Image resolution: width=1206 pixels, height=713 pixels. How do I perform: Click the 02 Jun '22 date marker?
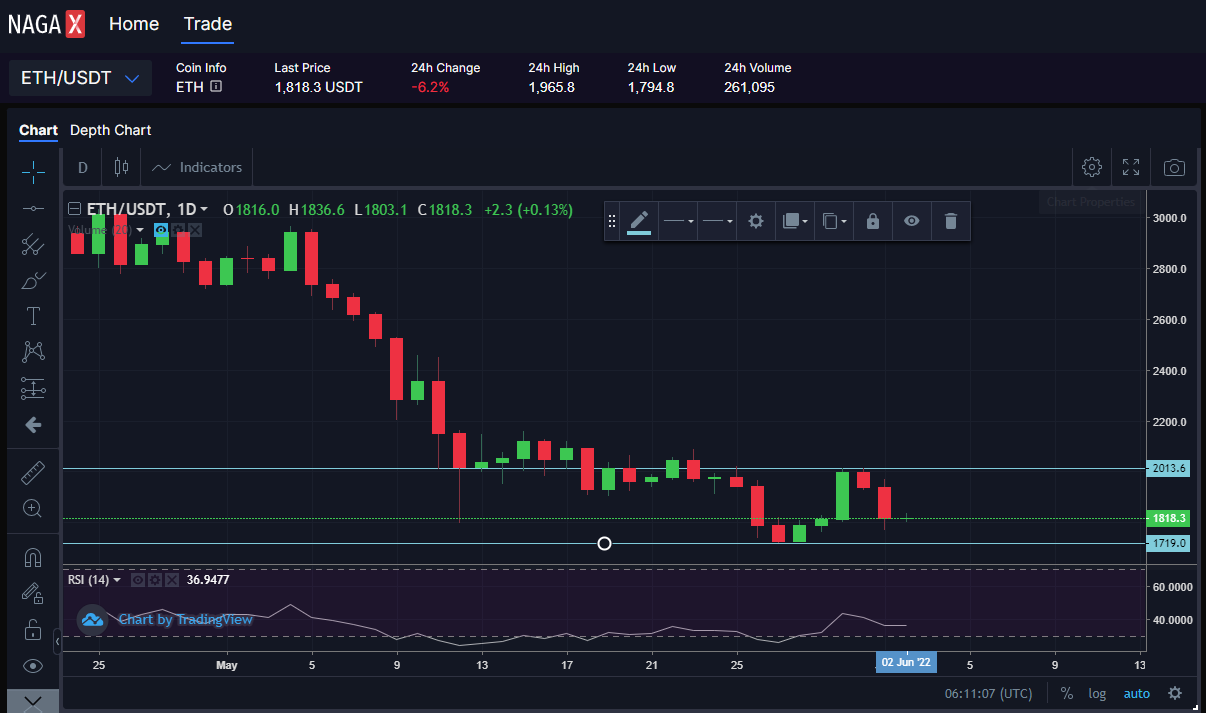pyautogui.click(x=906, y=662)
